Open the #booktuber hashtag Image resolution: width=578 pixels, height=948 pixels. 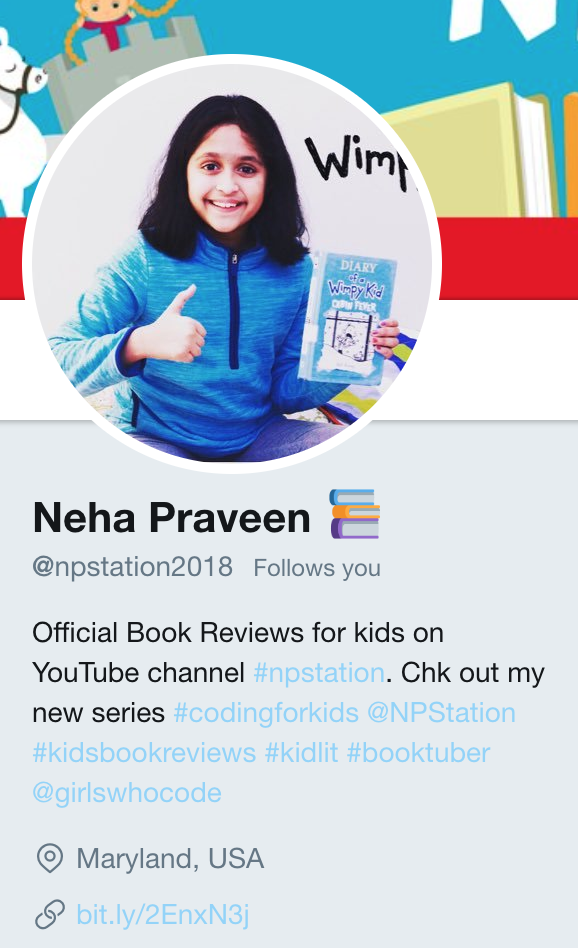tap(418, 753)
